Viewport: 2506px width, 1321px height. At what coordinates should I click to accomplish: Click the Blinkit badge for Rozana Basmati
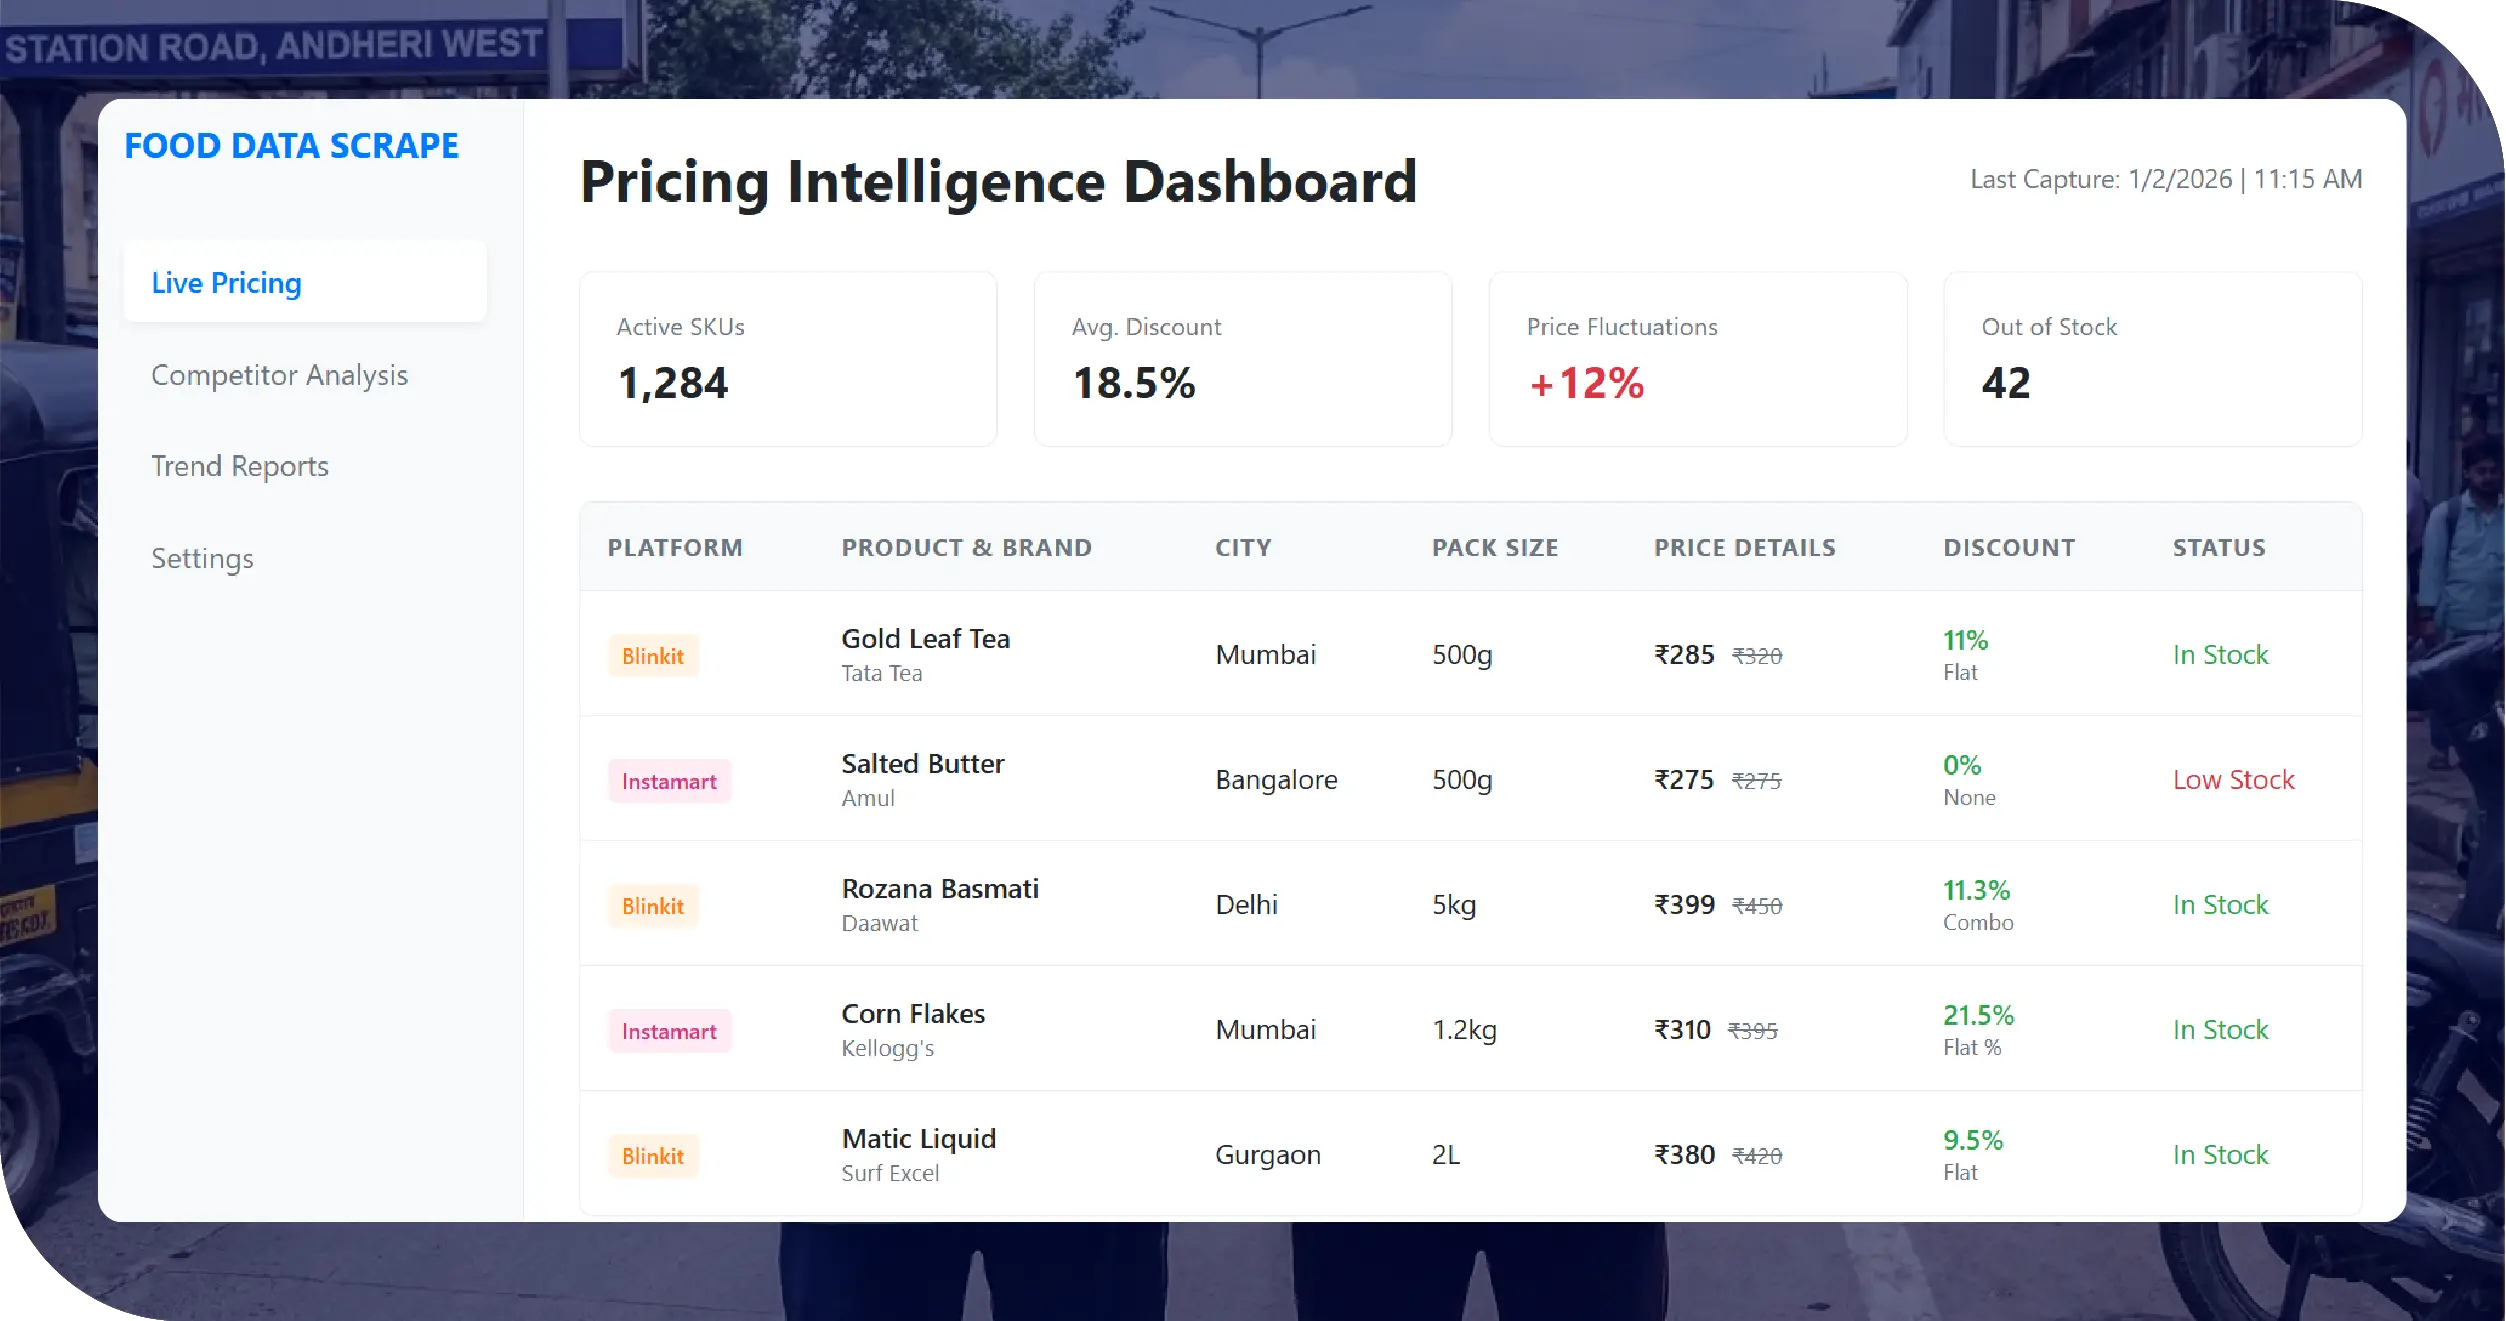[x=653, y=906]
